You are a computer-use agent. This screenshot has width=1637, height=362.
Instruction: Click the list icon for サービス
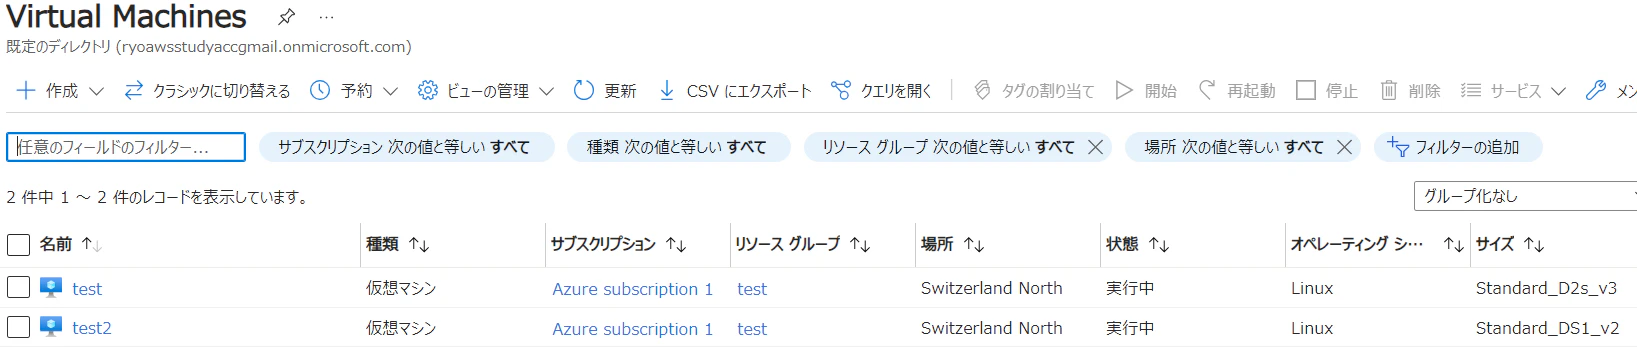click(1470, 90)
